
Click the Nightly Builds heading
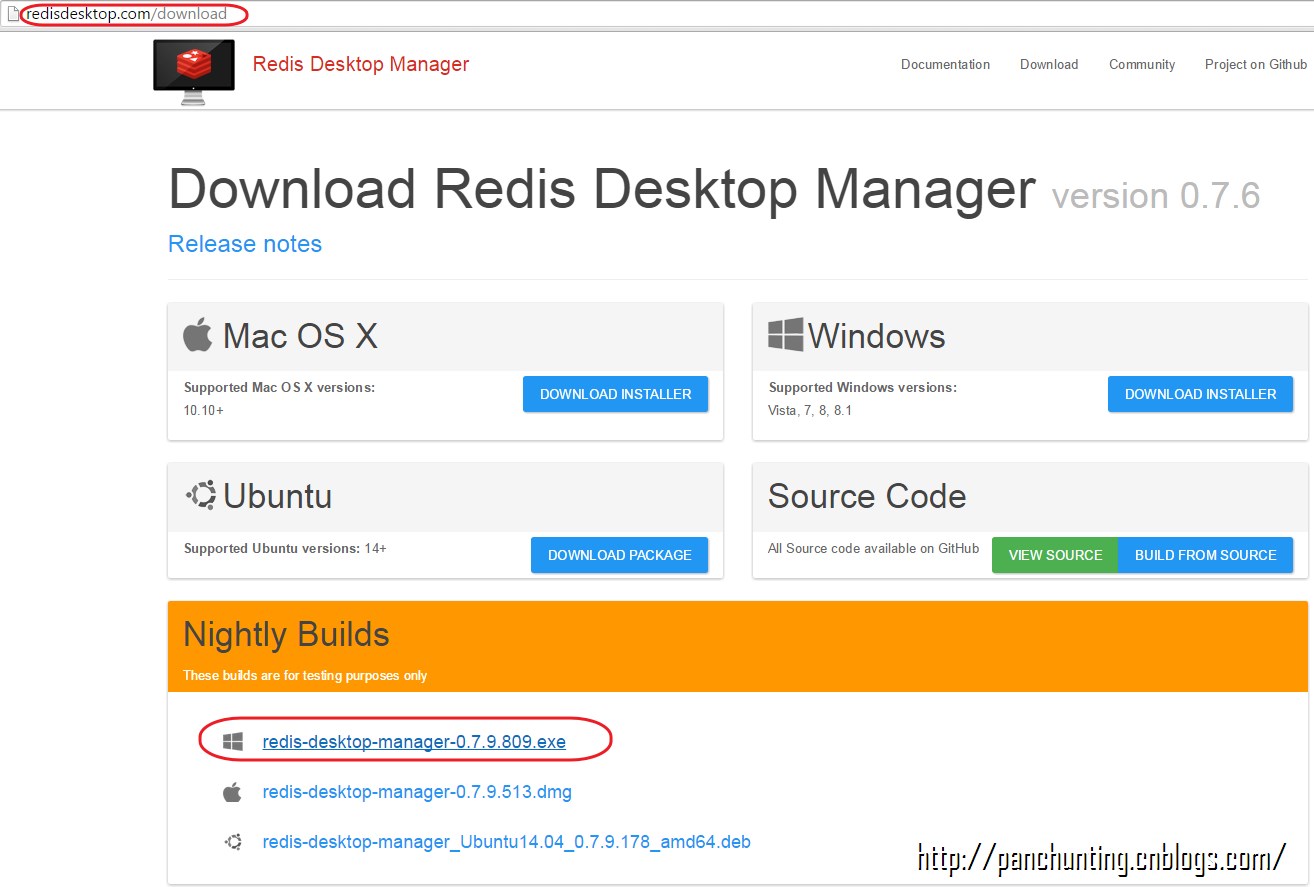click(x=286, y=634)
